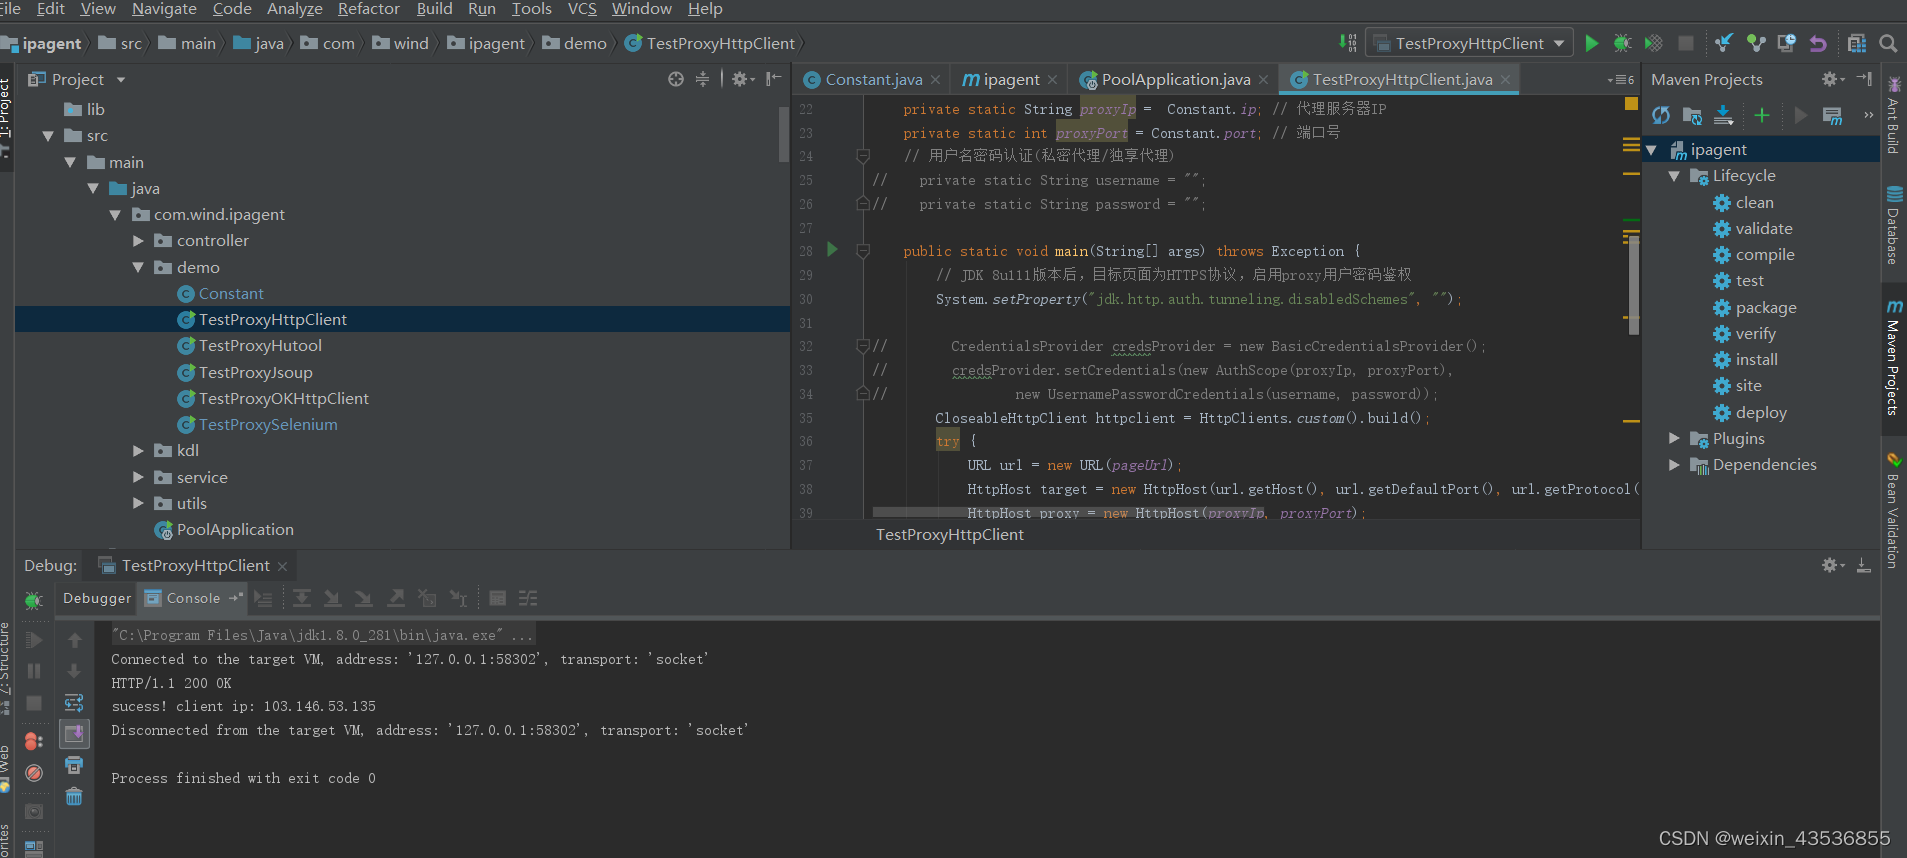Clear all console output trash icon
Viewport: 1907px width, 858px height.
tap(74, 797)
